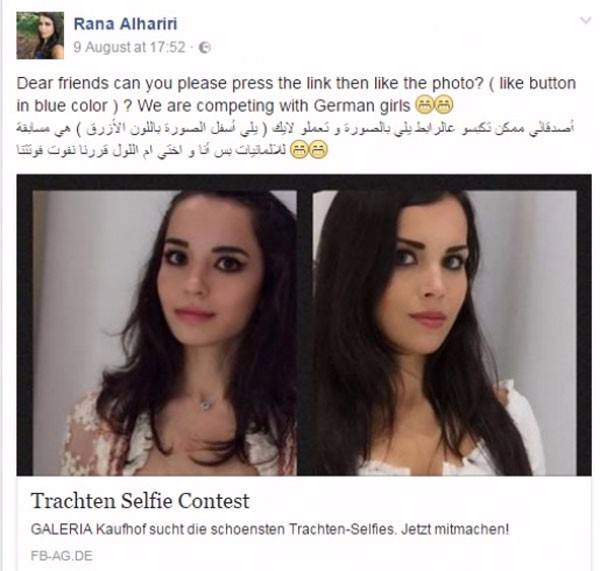Open the 9 August at 17:52 timestamp
The height and width of the screenshot is (571, 600).
[x=129, y=47]
